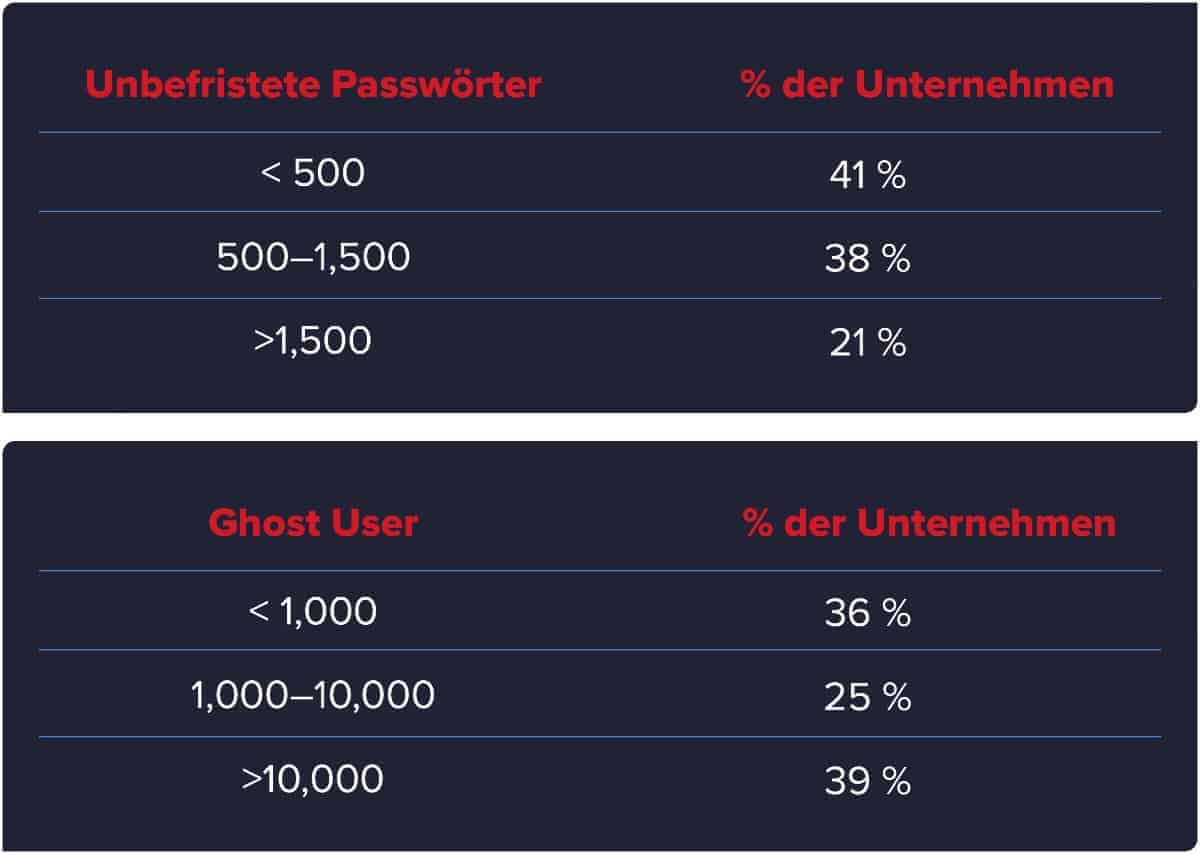Click the 'Unbefristete Passwörter' column header
Image resolution: width=1200 pixels, height=854 pixels.
point(313,85)
